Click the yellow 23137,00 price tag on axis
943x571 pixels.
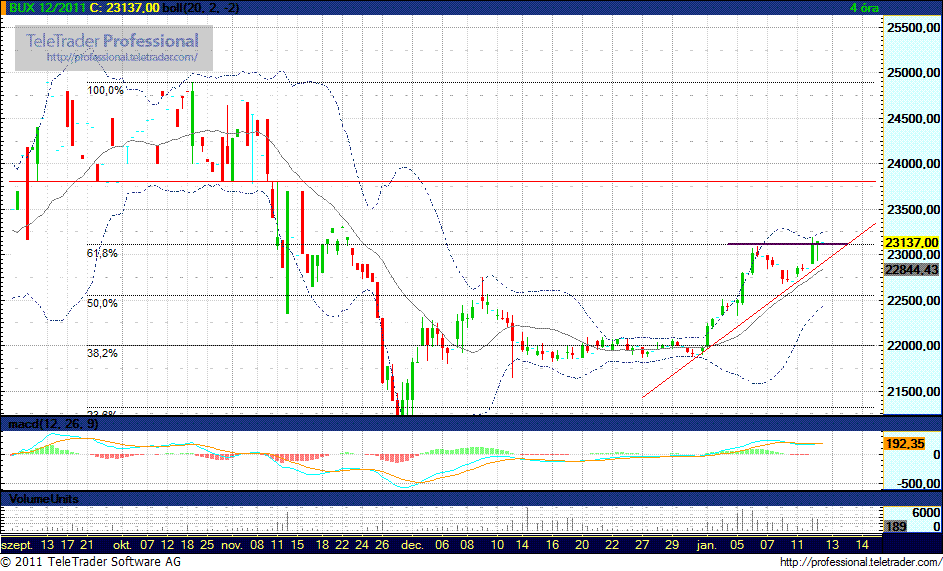[911, 242]
